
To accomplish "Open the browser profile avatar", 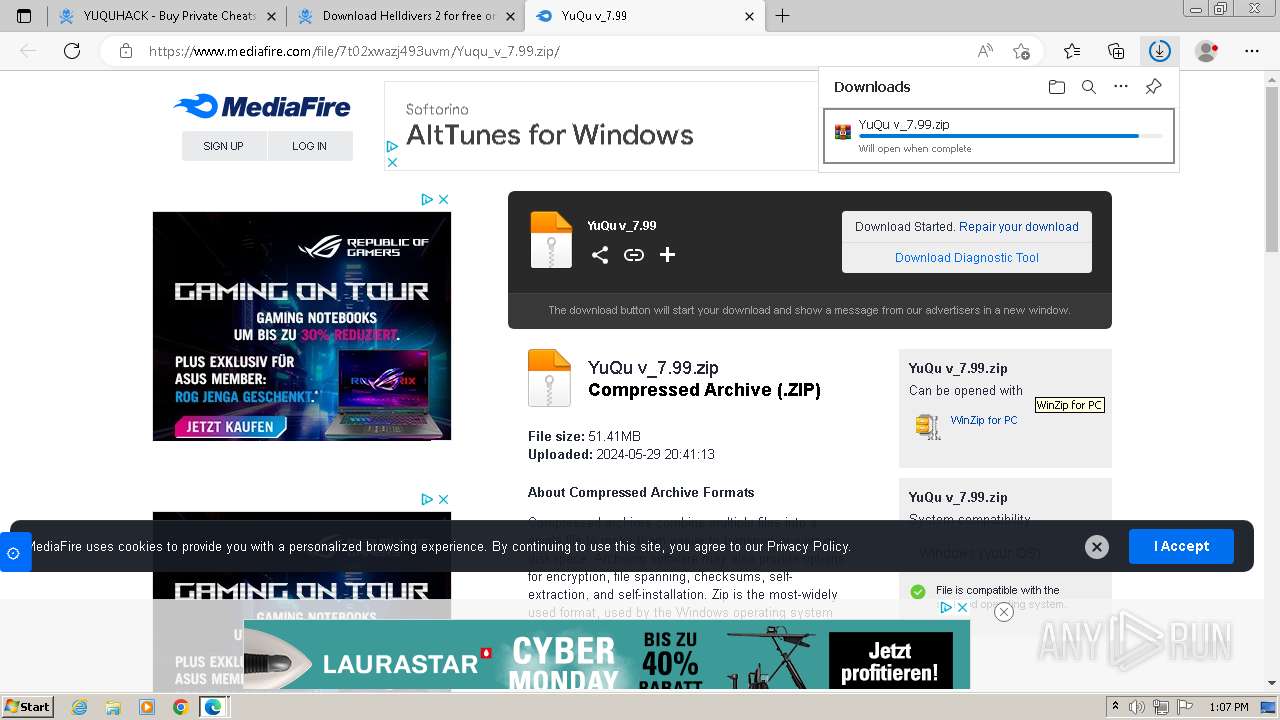I will click(x=1207, y=51).
